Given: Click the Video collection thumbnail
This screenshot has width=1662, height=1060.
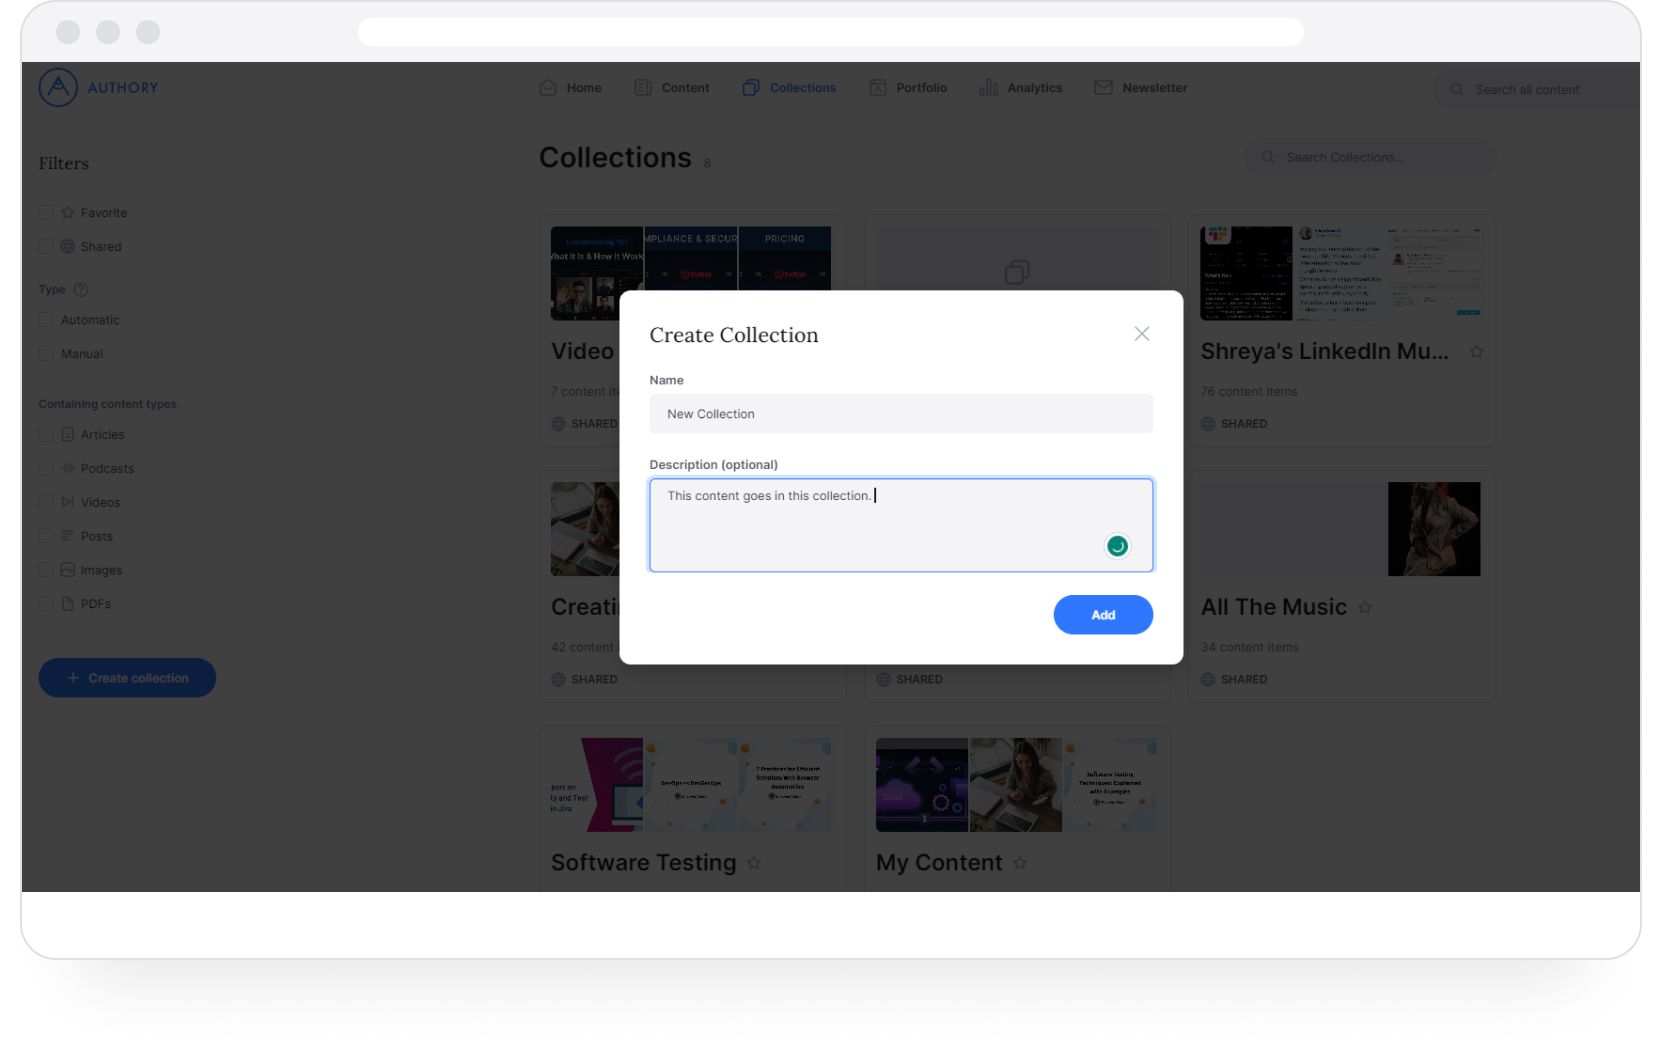Looking at the screenshot, I should pyautogui.click(x=691, y=258).
